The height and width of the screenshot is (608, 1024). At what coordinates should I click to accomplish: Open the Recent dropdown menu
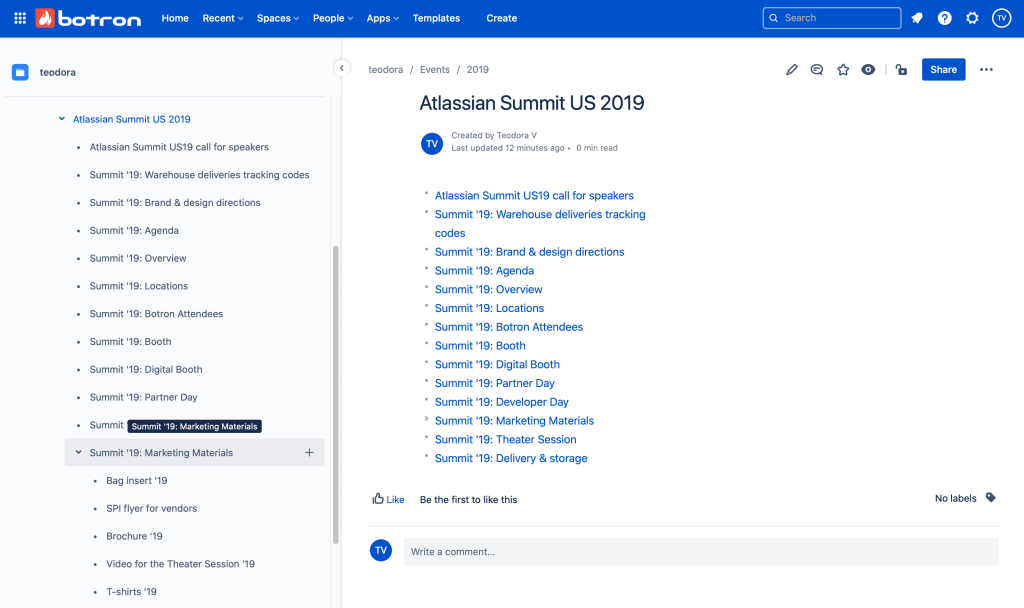click(x=222, y=17)
